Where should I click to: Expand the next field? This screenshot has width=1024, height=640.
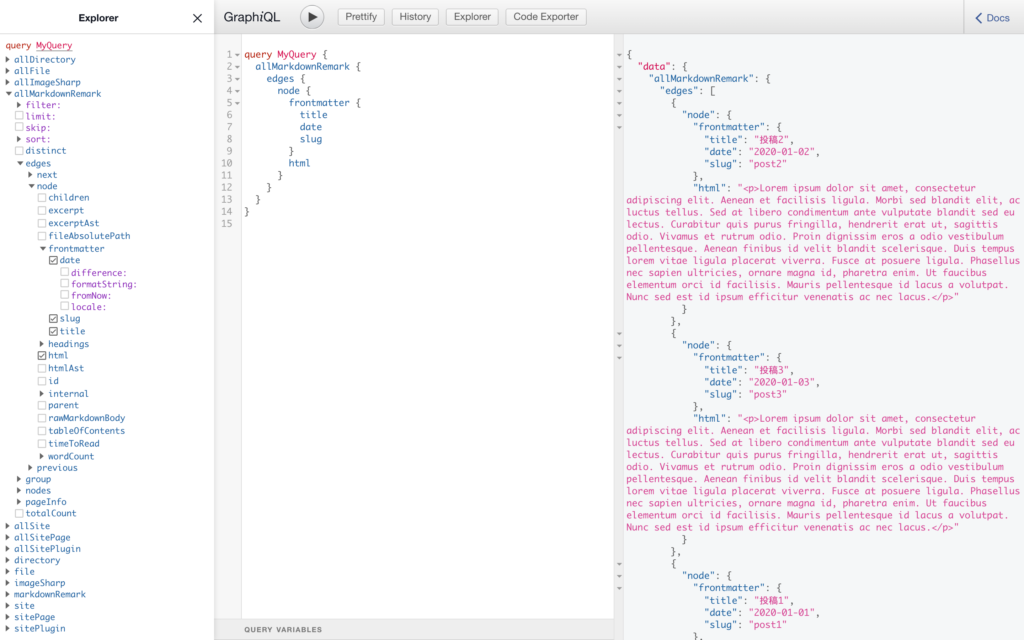point(31,174)
